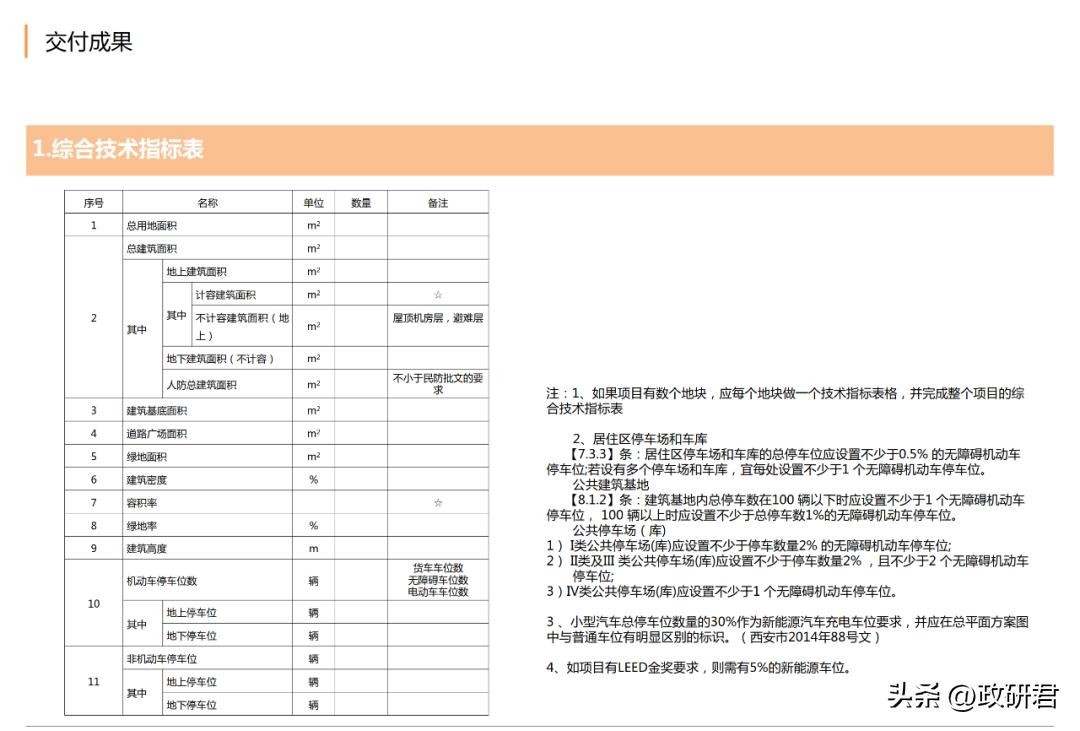The height and width of the screenshot is (731, 1080).
Task: Click the 备注 column header
Action: (x=438, y=203)
